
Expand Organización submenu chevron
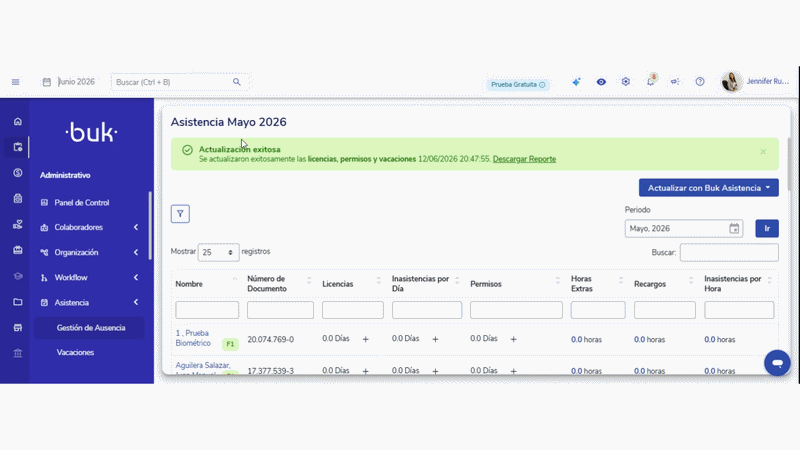[136, 252]
